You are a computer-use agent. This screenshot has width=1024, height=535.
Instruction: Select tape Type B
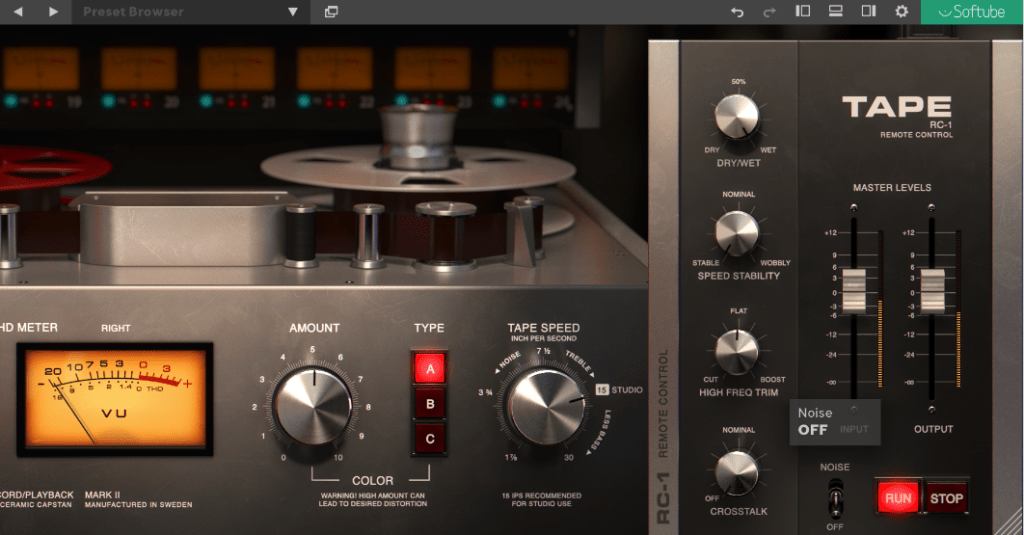(x=431, y=403)
